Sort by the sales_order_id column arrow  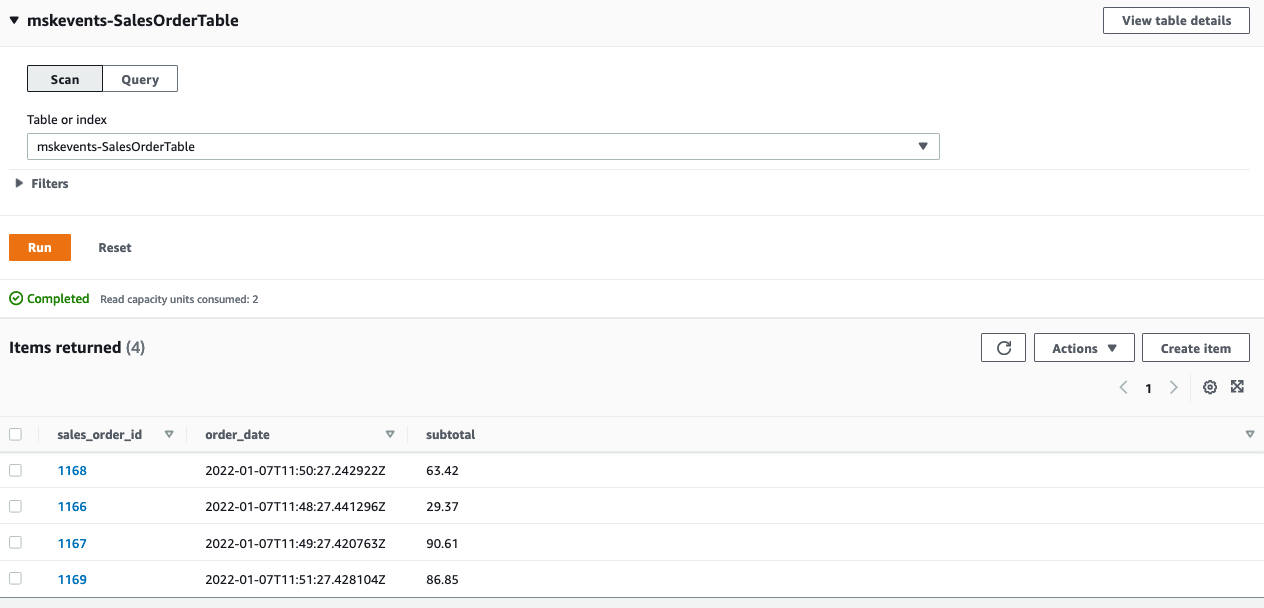(169, 434)
